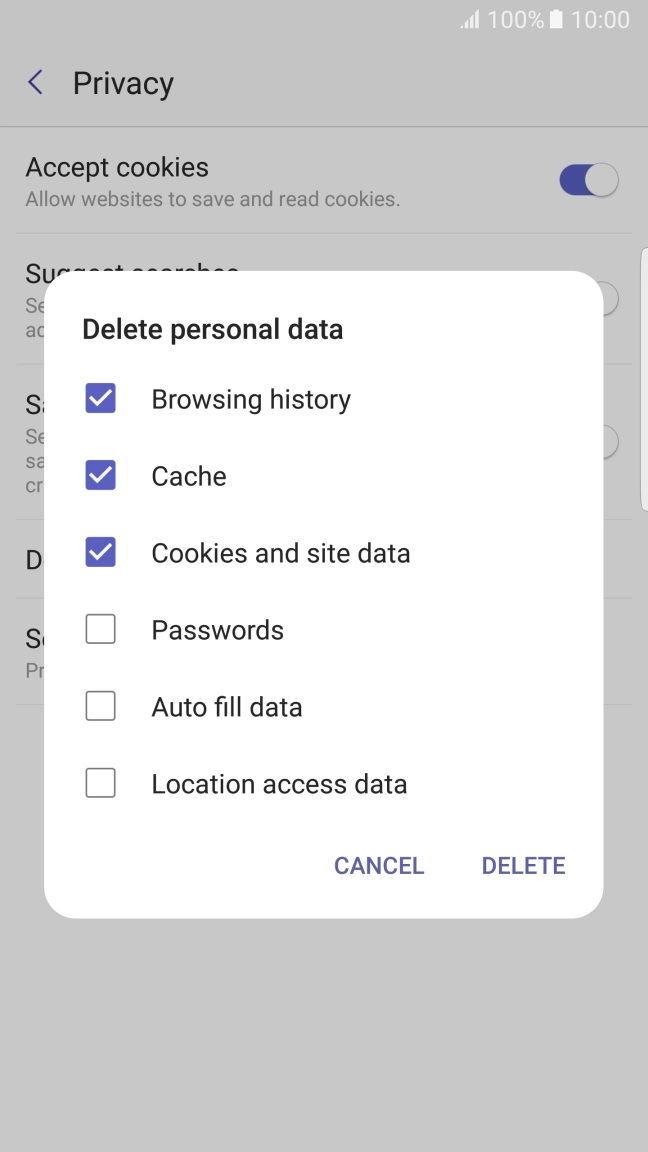This screenshot has height=1152, width=648.
Task: Disable the Accept cookies toggle
Action: [586, 179]
